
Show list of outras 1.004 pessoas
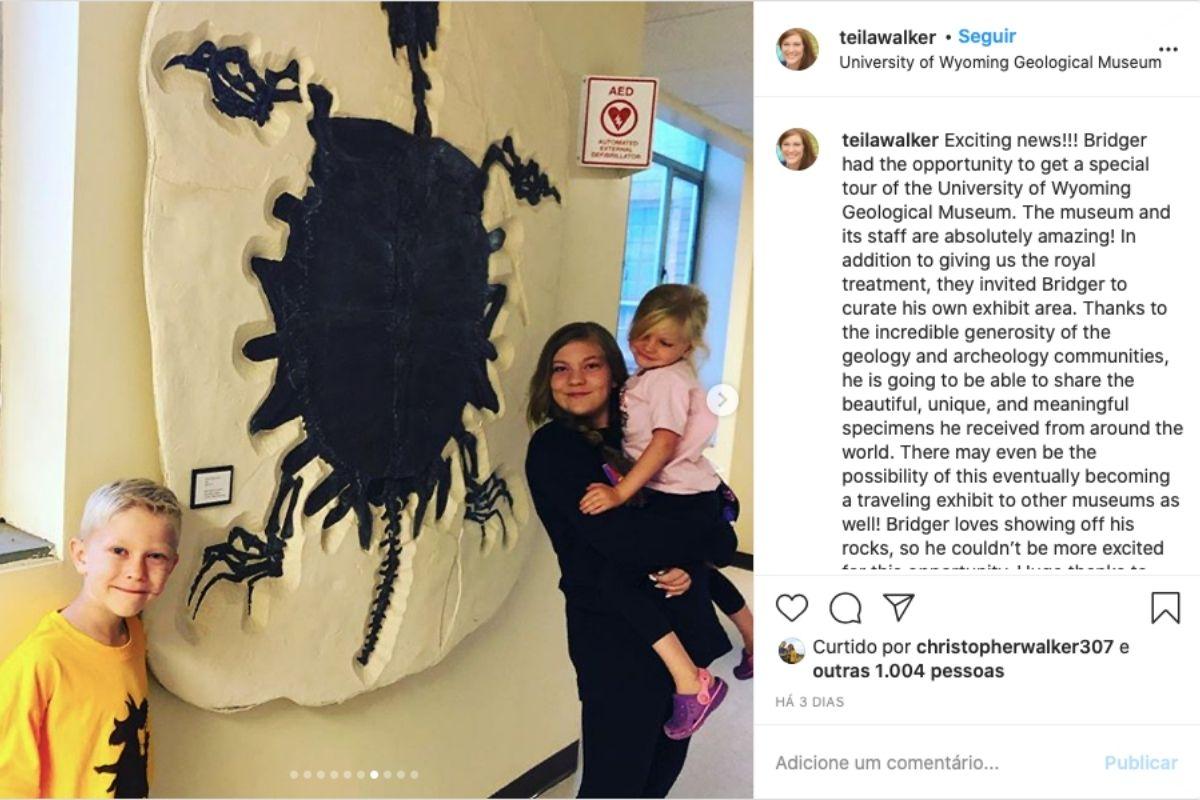click(908, 671)
